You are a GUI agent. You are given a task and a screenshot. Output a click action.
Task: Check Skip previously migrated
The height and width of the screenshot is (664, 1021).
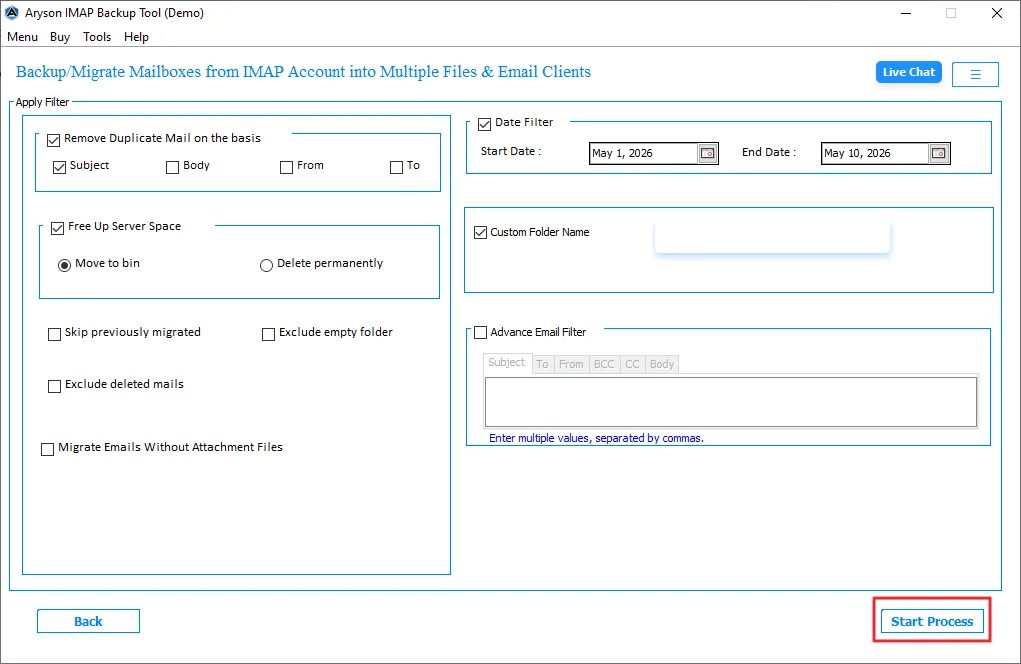pyautogui.click(x=54, y=334)
